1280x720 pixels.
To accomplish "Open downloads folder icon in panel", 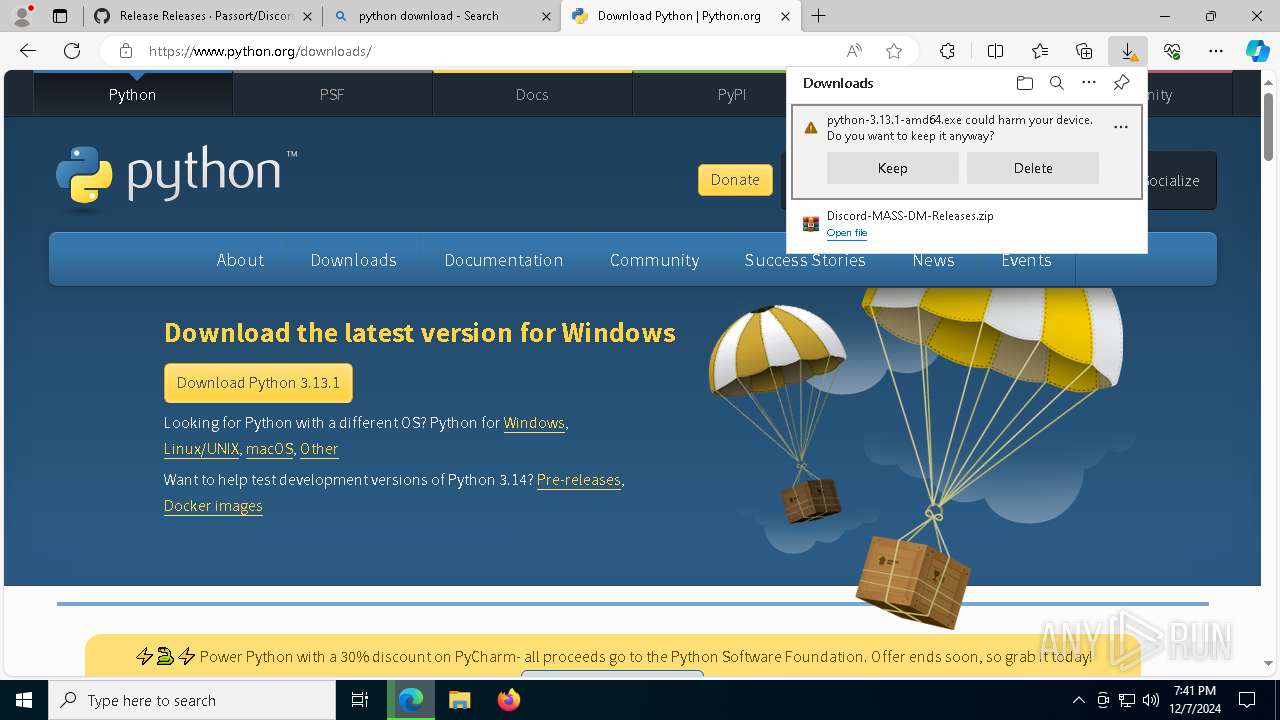I will pos(1024,83).
